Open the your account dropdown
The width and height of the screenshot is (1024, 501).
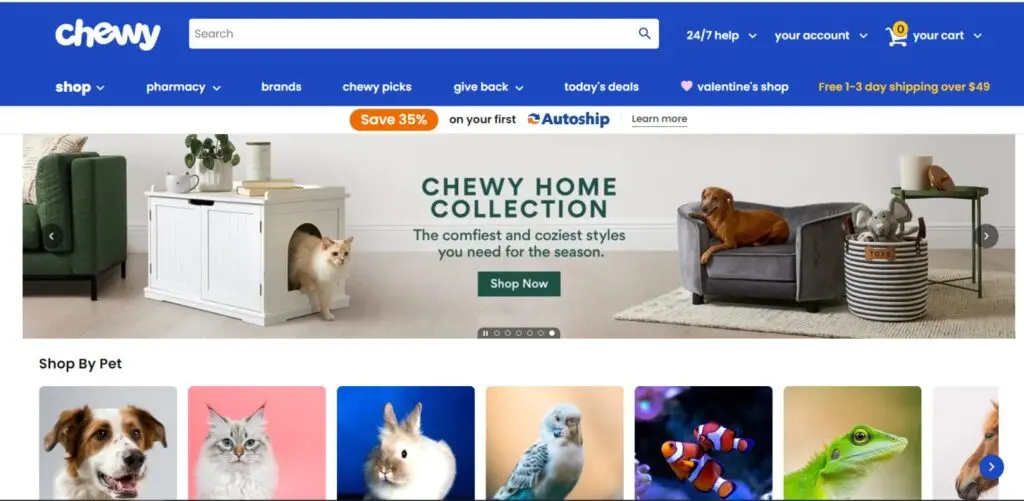(821, 35)
